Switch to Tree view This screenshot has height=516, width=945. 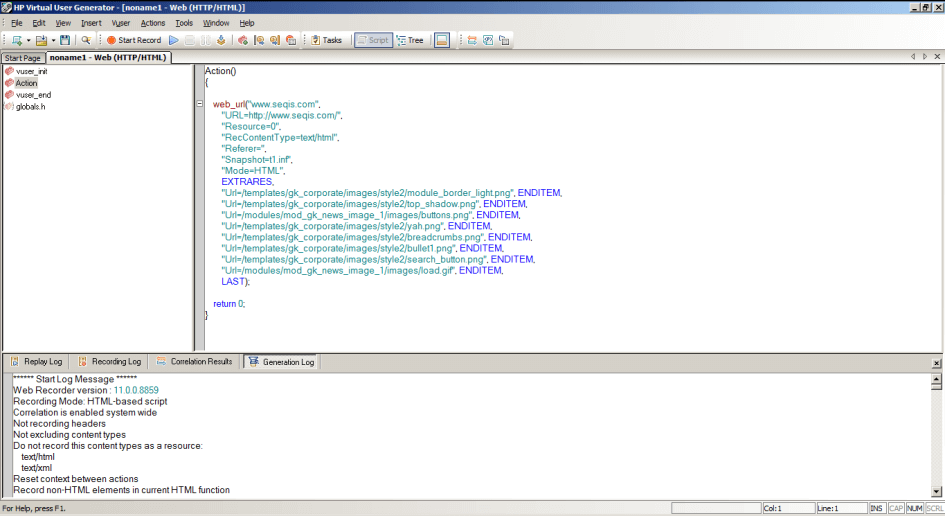[x=410, y=40]
